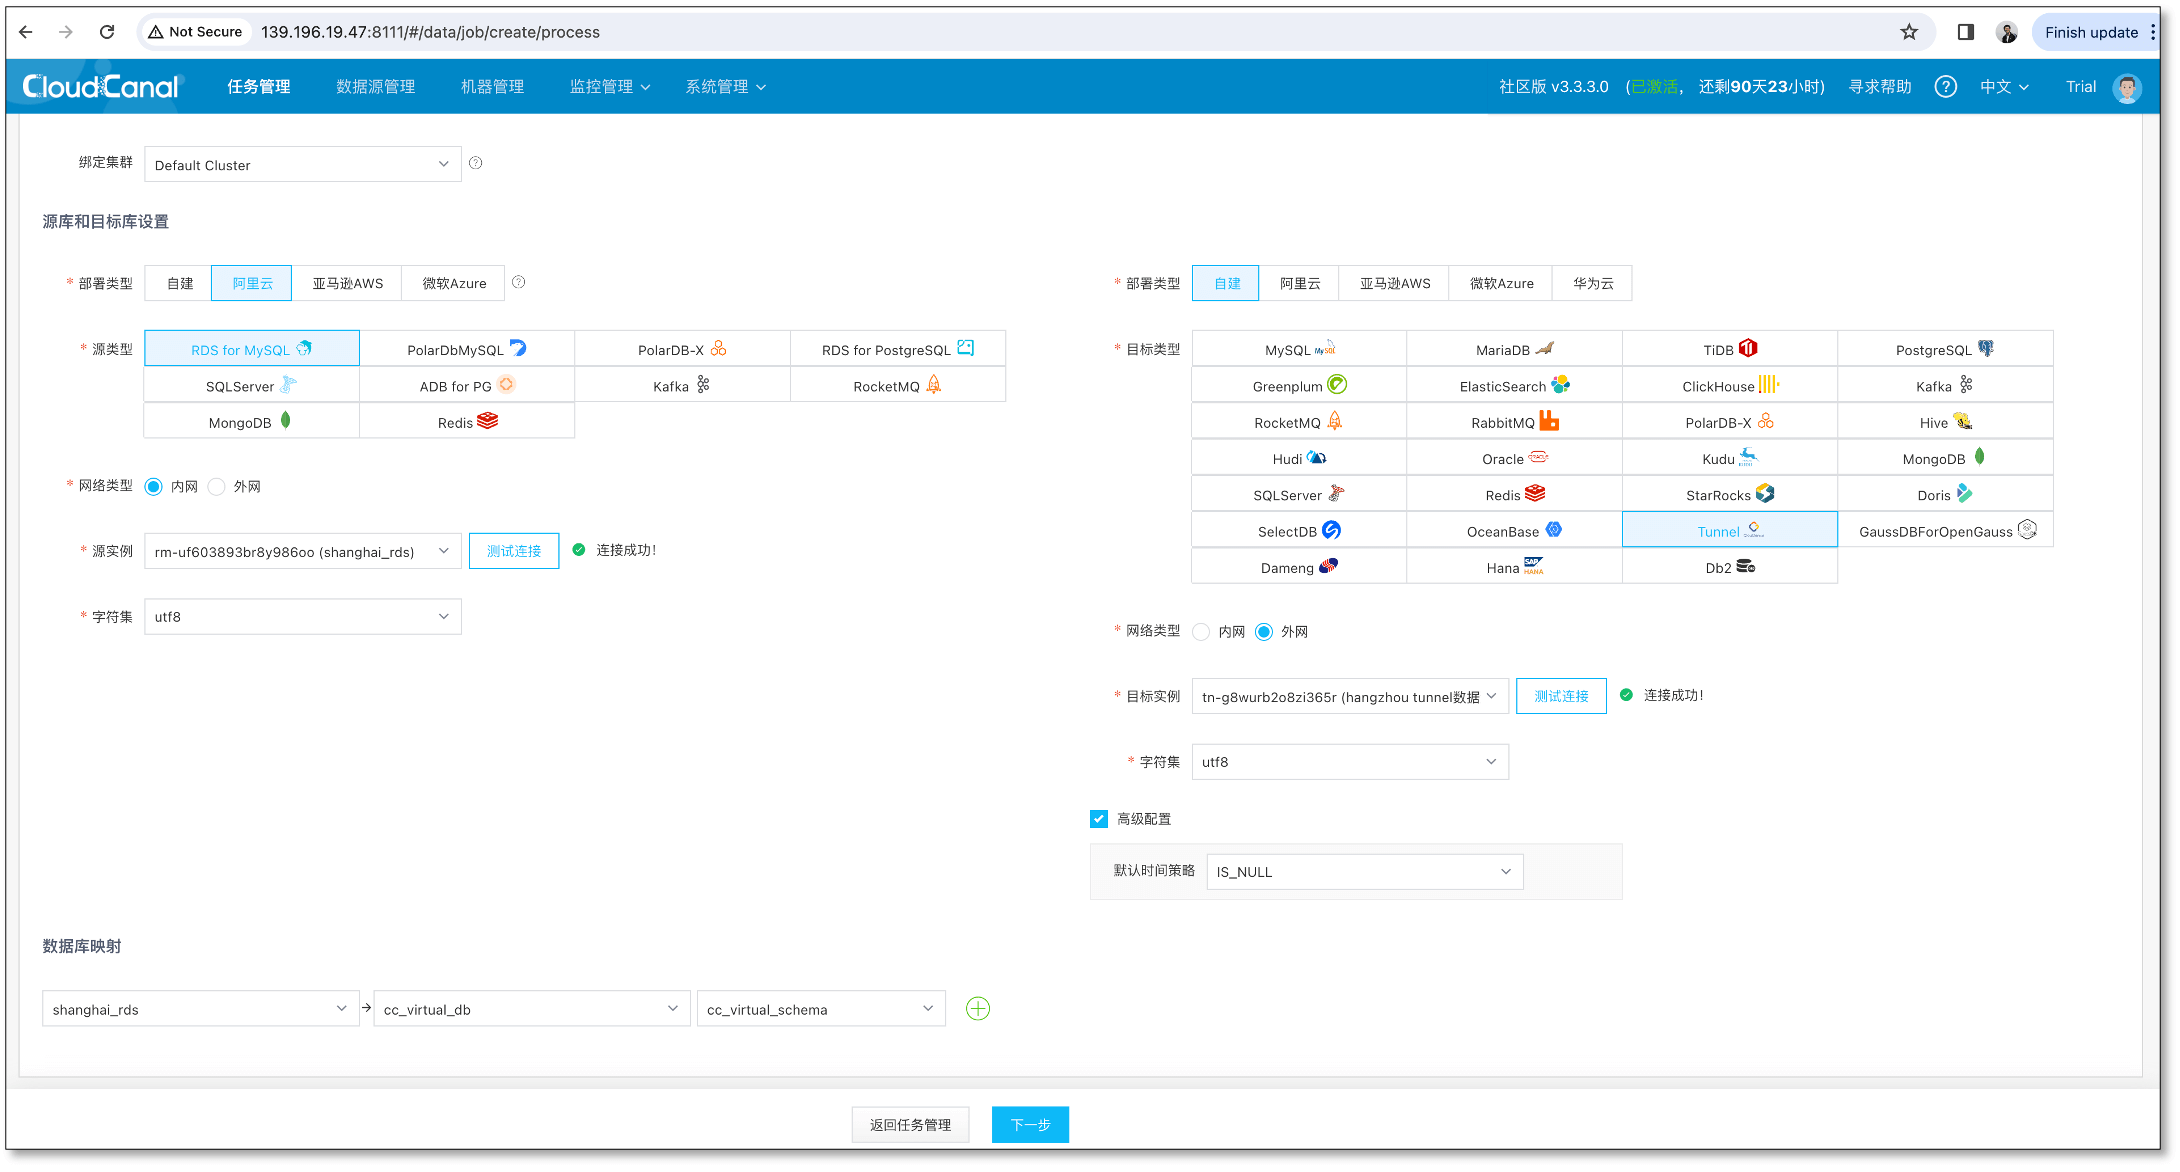Uncheck the 高级配置 checkbox
The height and width of the screenshot is (1172, 2180).
[x=1098, y=819]
